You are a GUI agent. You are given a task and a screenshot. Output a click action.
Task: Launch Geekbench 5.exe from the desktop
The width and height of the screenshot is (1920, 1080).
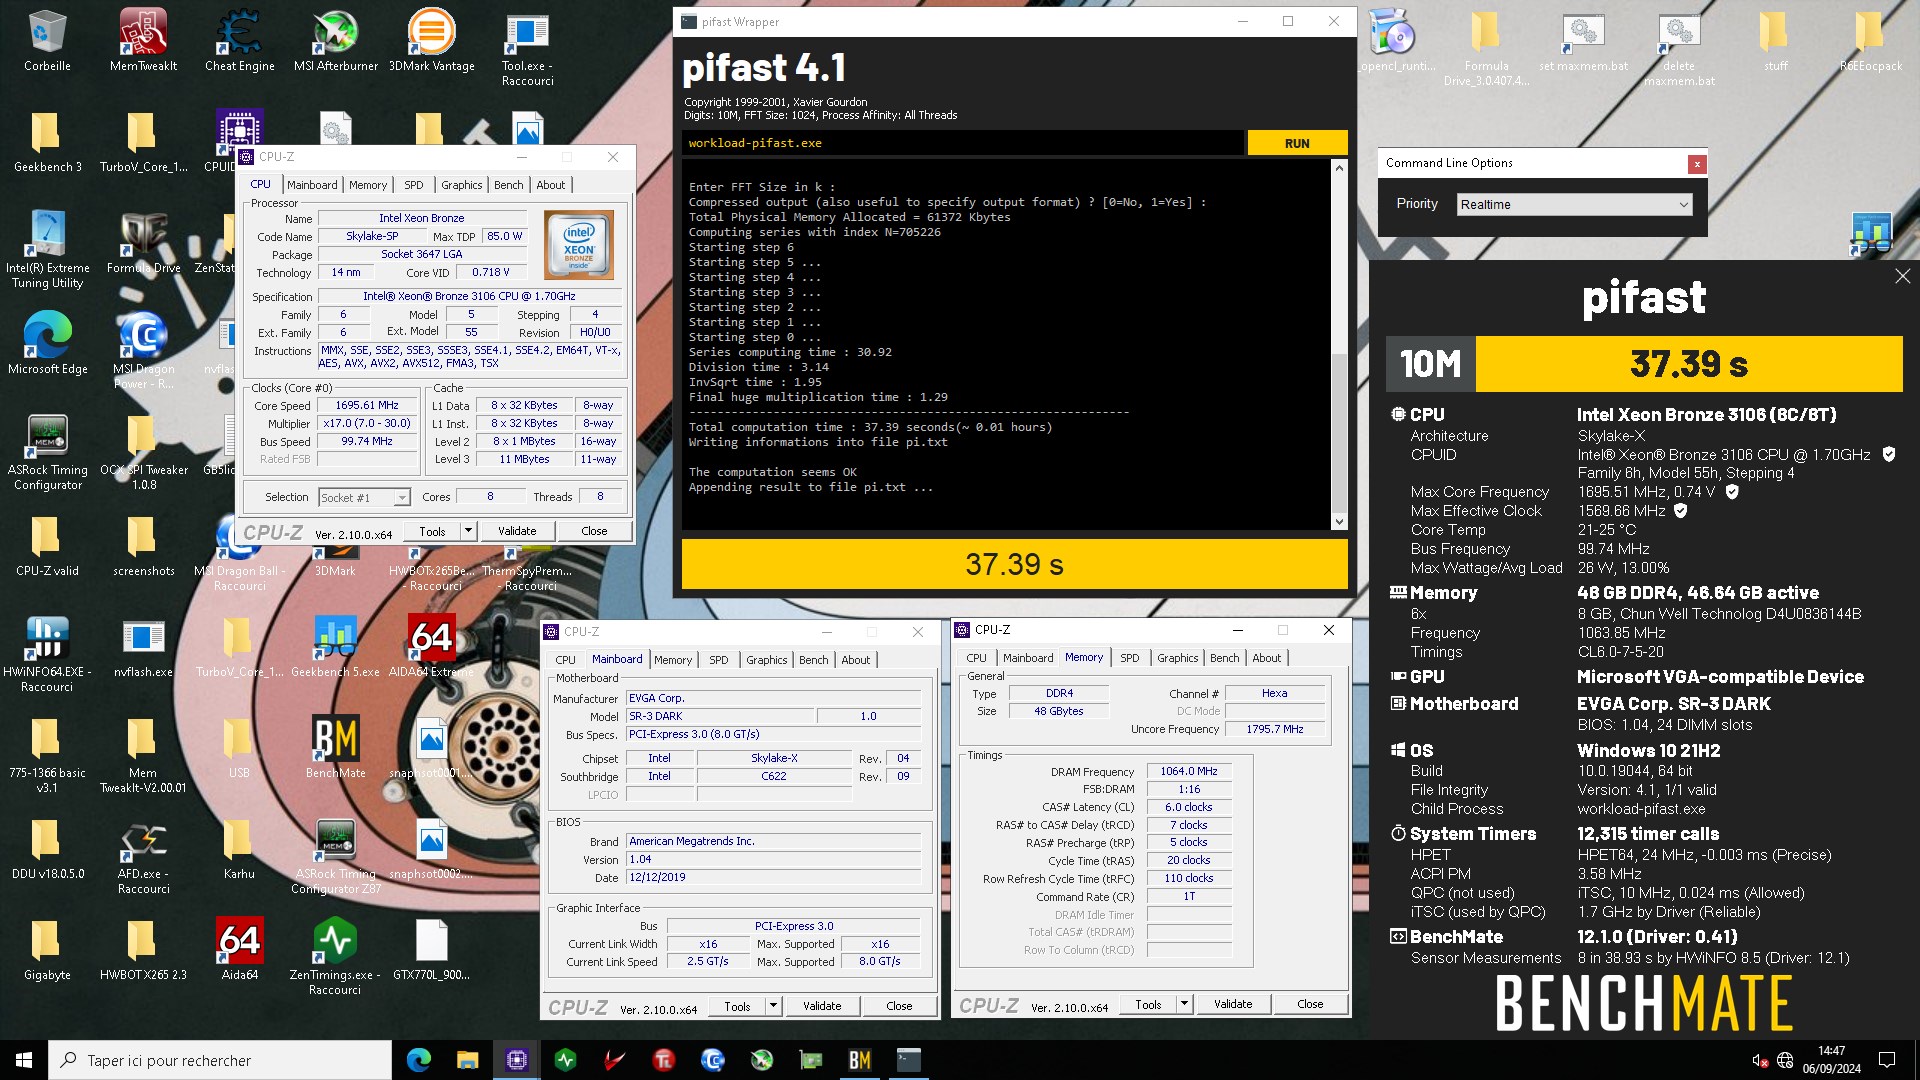[x=335, y=647]
